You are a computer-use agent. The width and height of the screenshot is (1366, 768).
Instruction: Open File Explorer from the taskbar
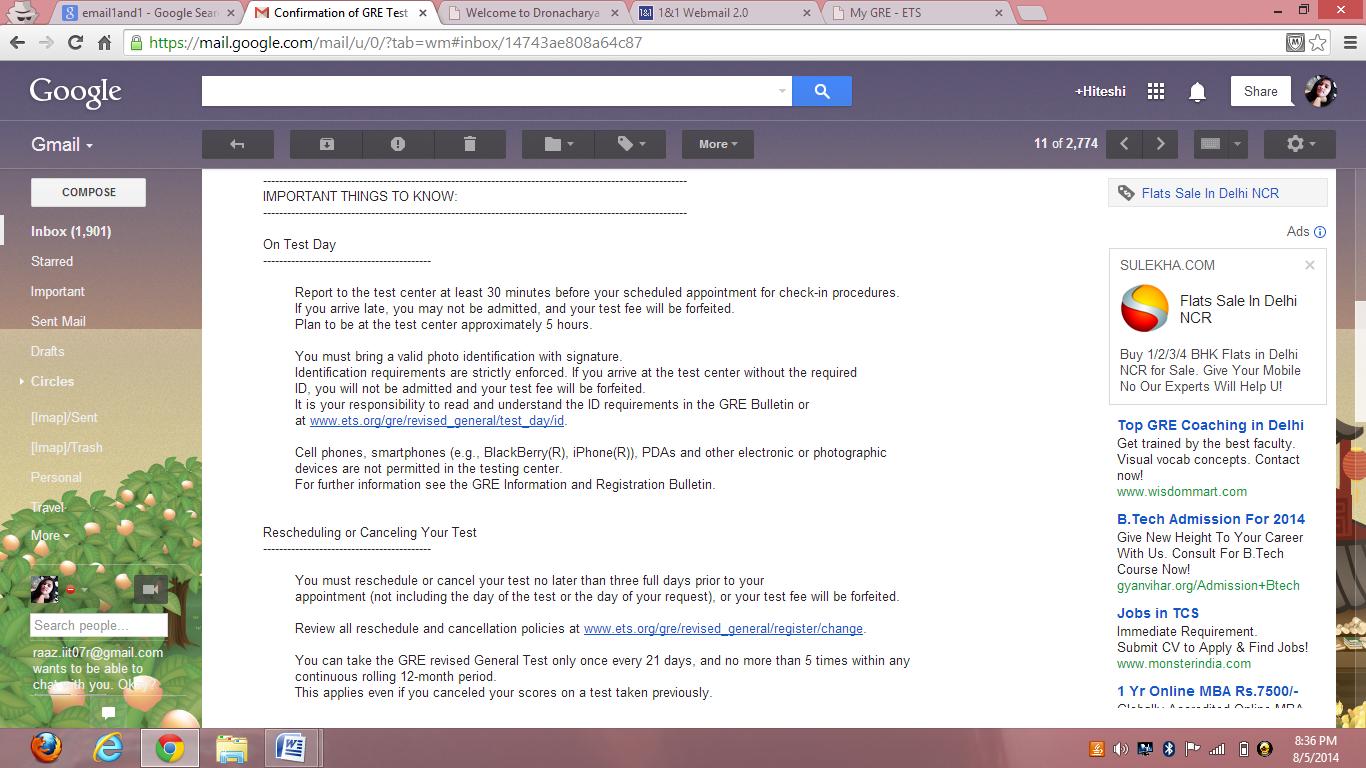231,748
